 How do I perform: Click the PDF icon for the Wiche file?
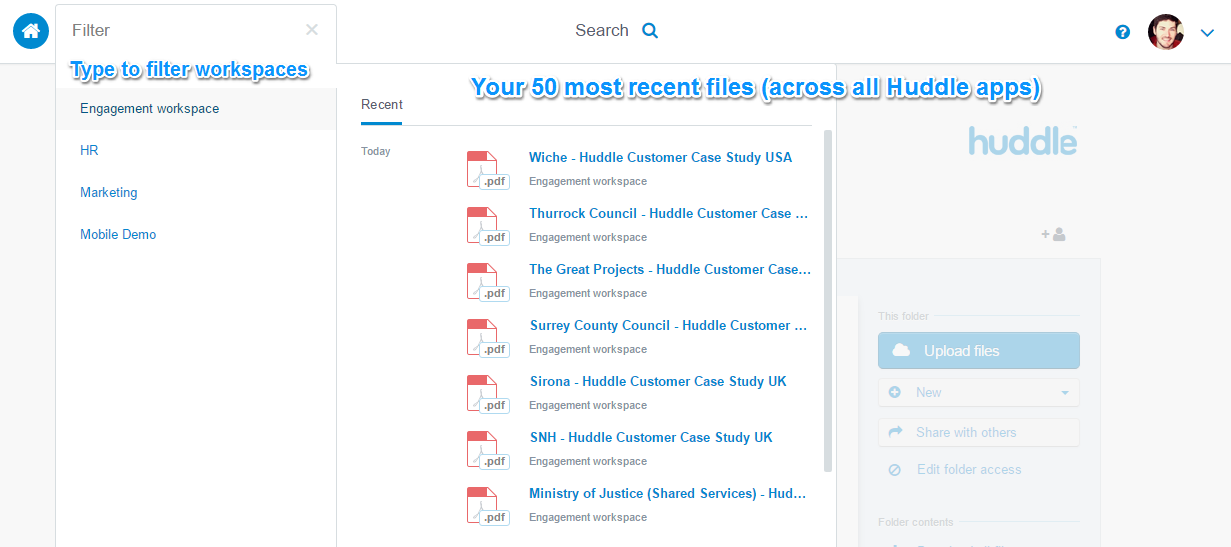(487, 169)
